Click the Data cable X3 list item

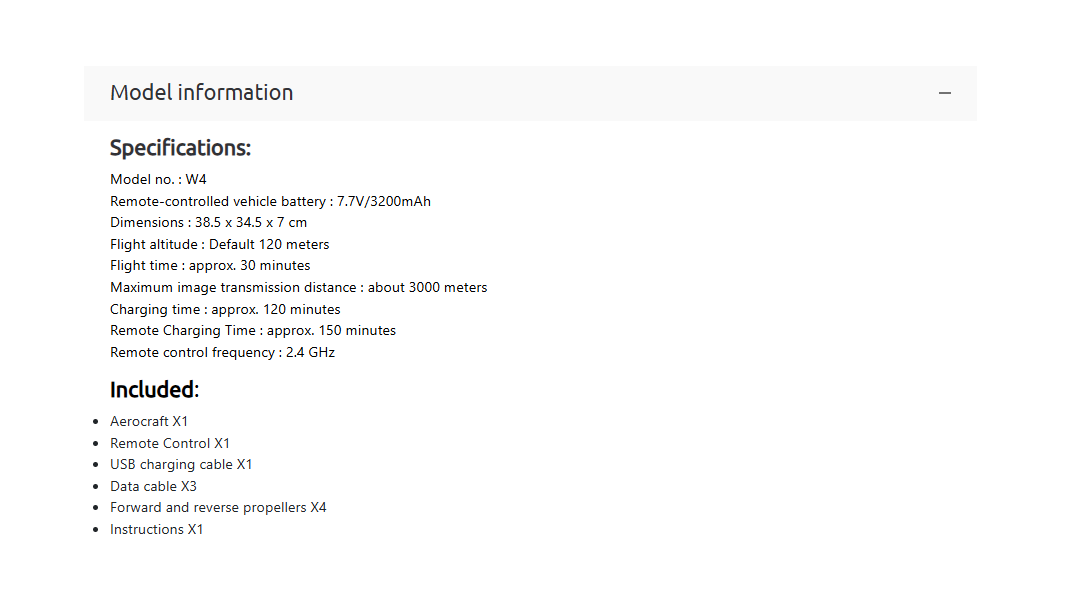153,486
